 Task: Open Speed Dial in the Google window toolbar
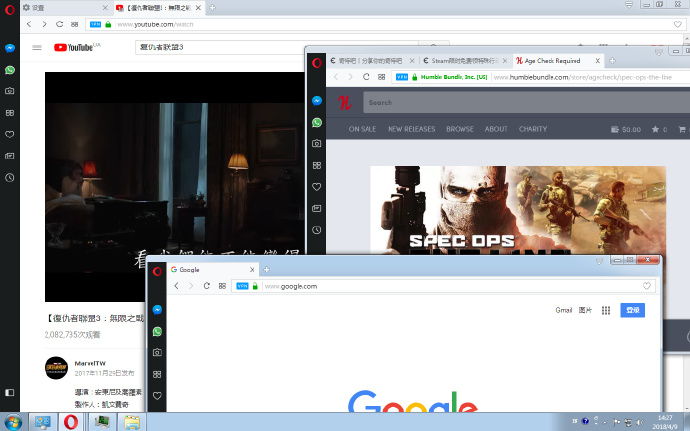[220, 286]
